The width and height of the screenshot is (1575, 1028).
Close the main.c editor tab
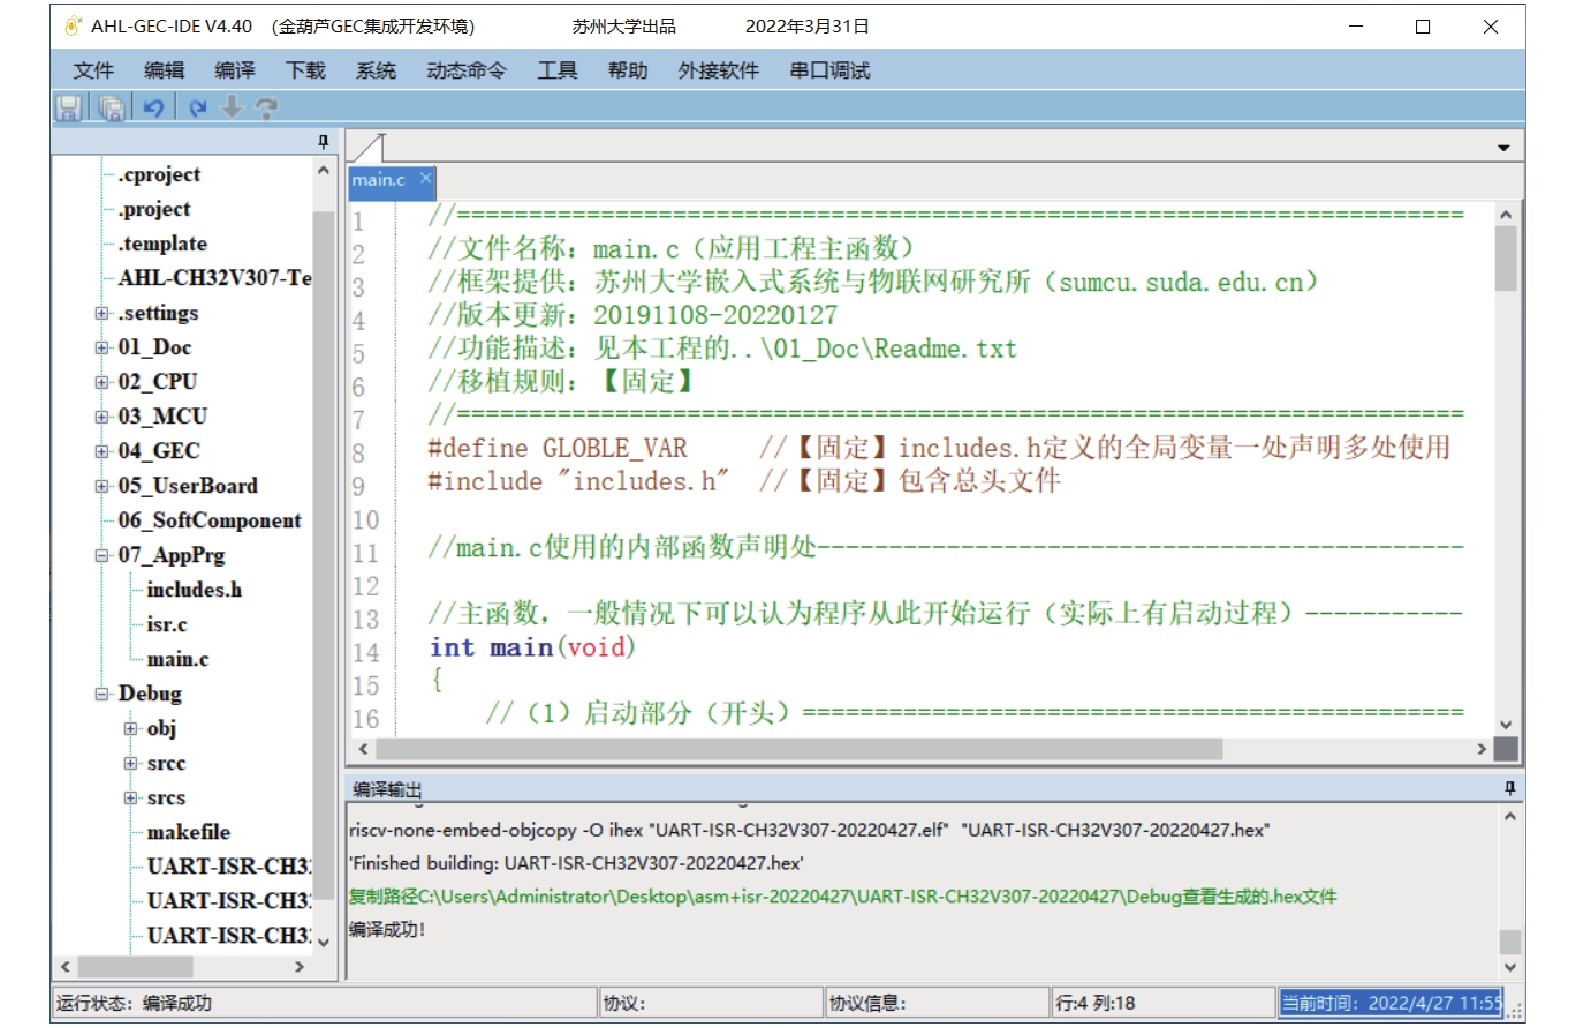[x=425, y=178]
